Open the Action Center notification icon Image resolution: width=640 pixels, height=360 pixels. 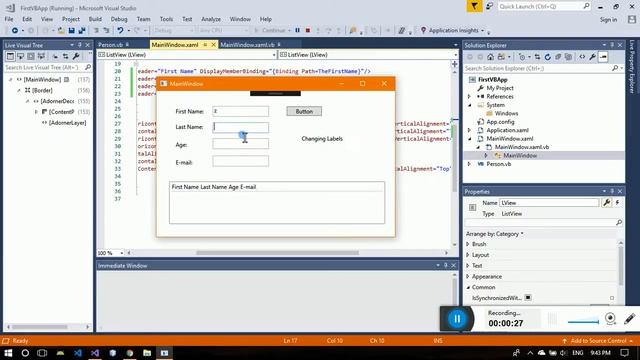point(624,353)
